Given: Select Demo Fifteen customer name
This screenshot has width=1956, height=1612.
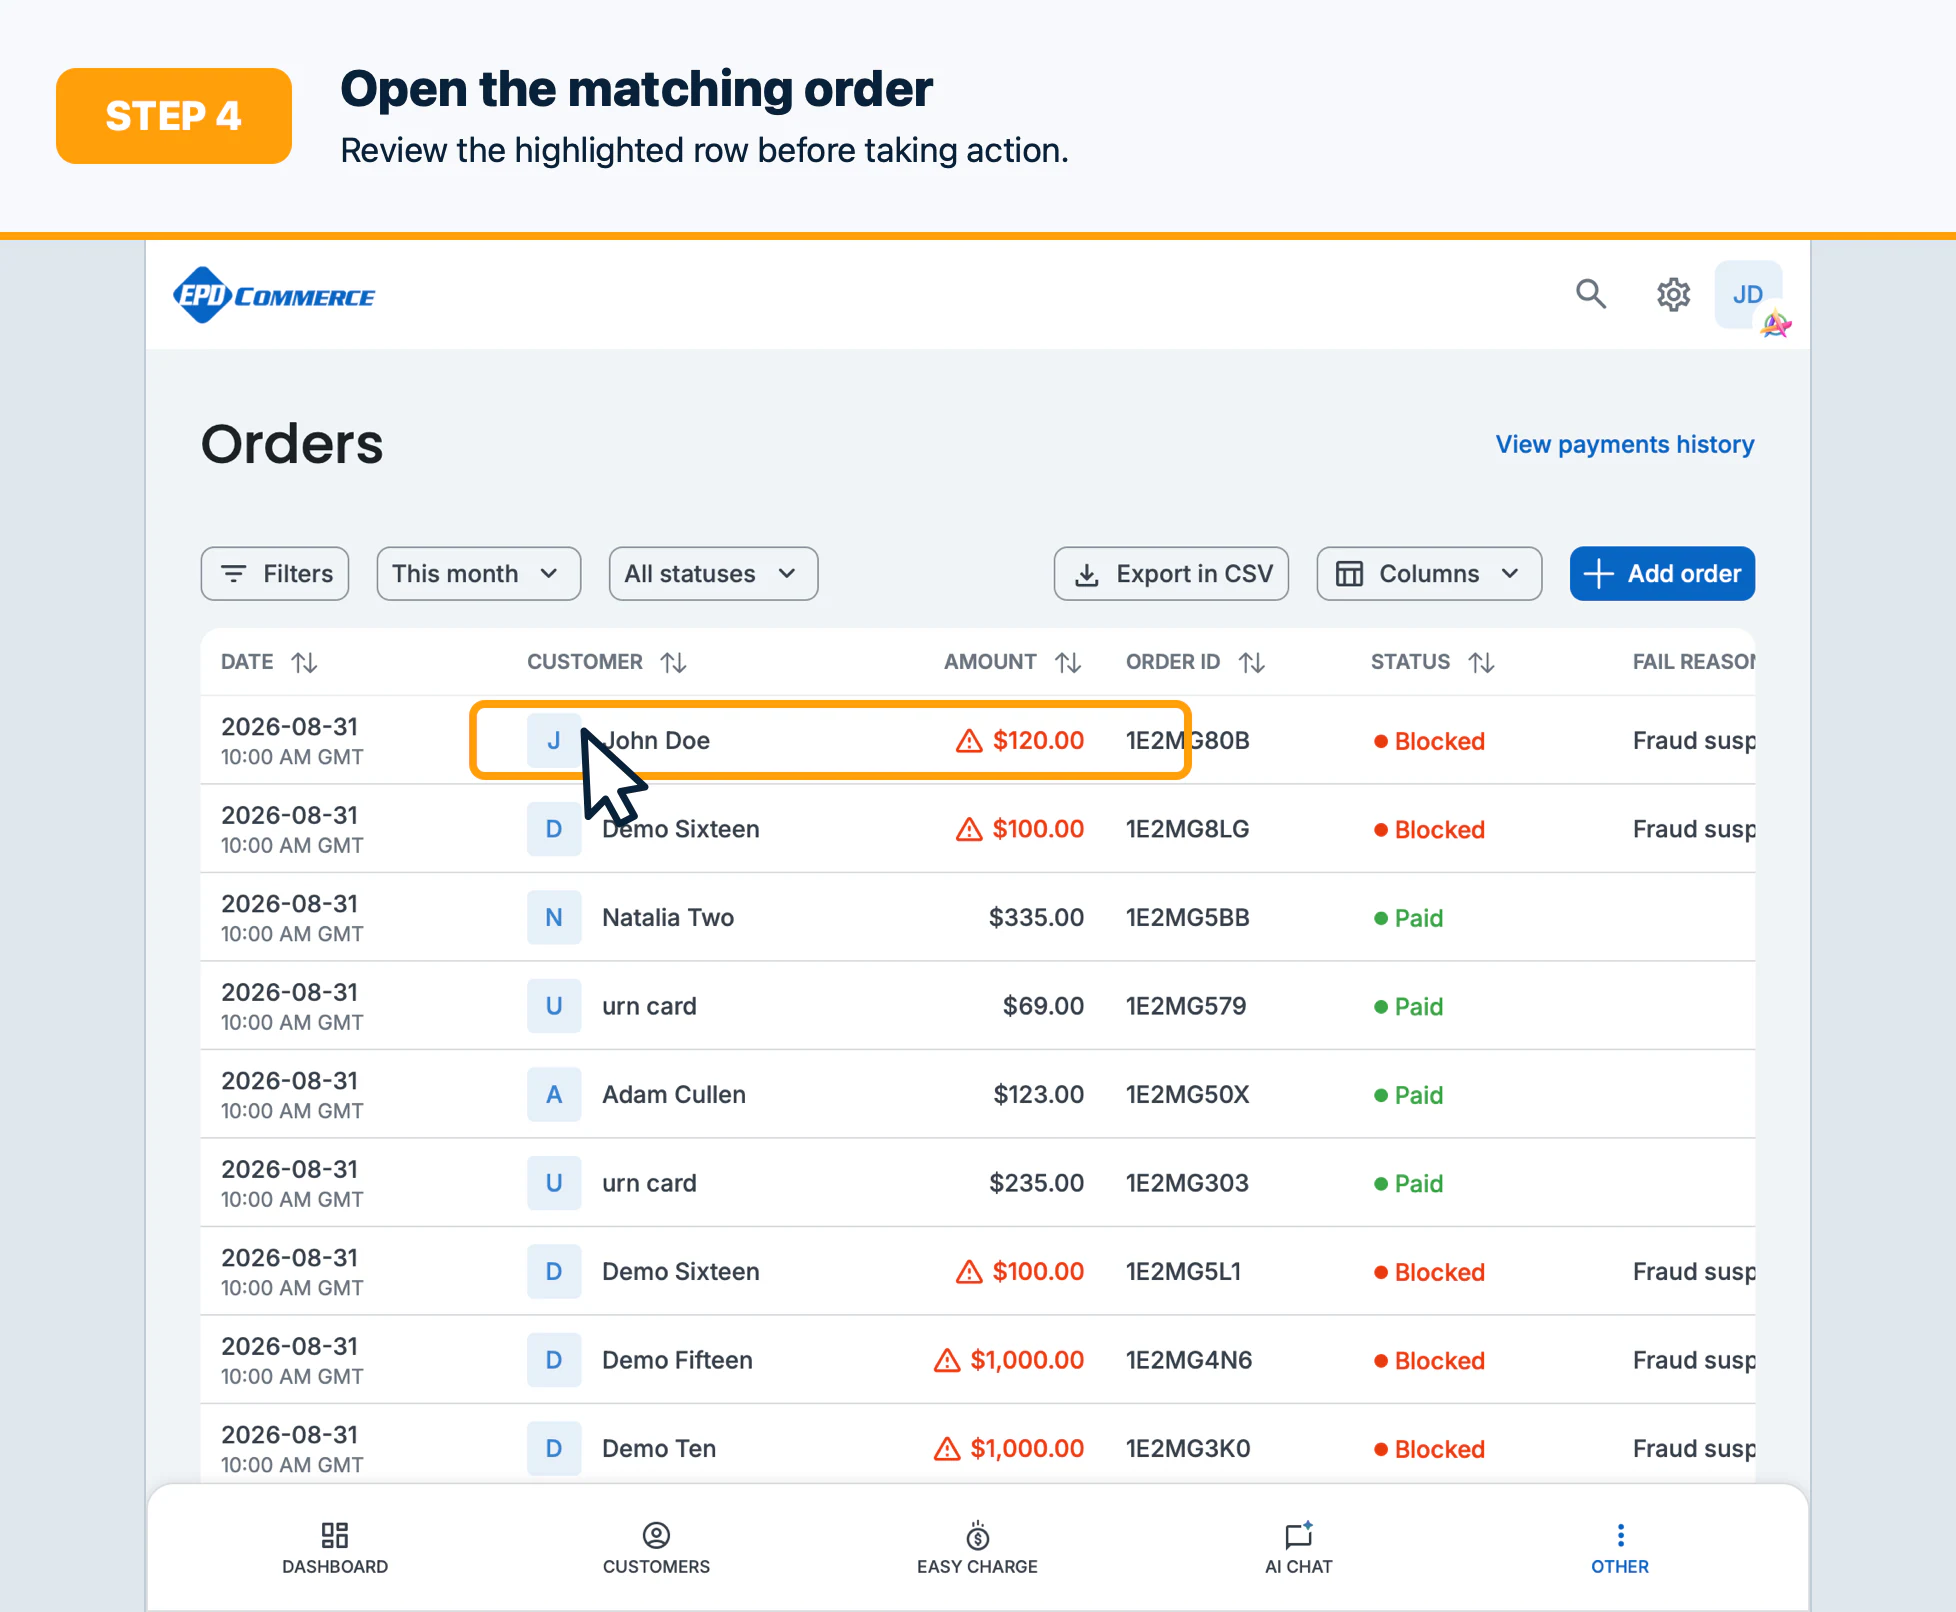Looking at the screenshot, I should coord(677,1360).
